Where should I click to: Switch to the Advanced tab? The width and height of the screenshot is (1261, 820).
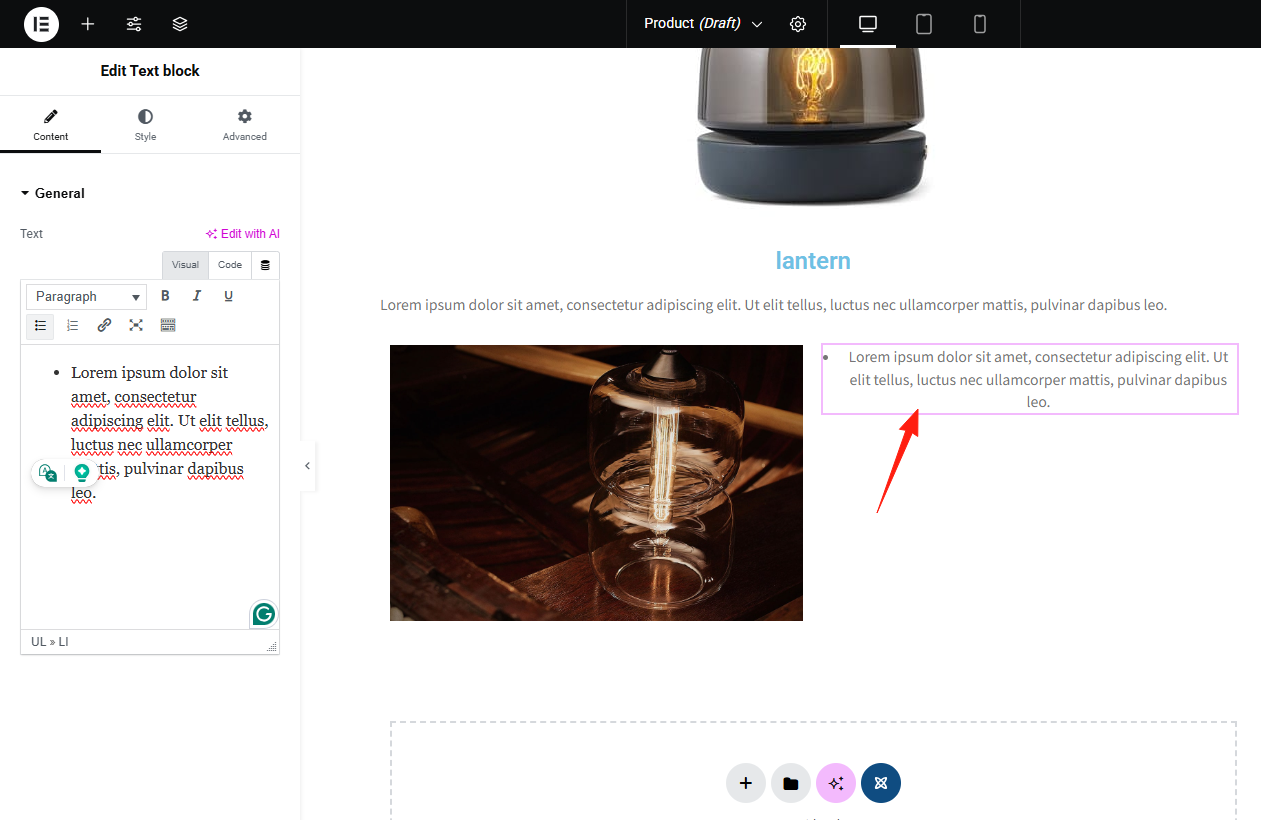[x=245, y=125]
